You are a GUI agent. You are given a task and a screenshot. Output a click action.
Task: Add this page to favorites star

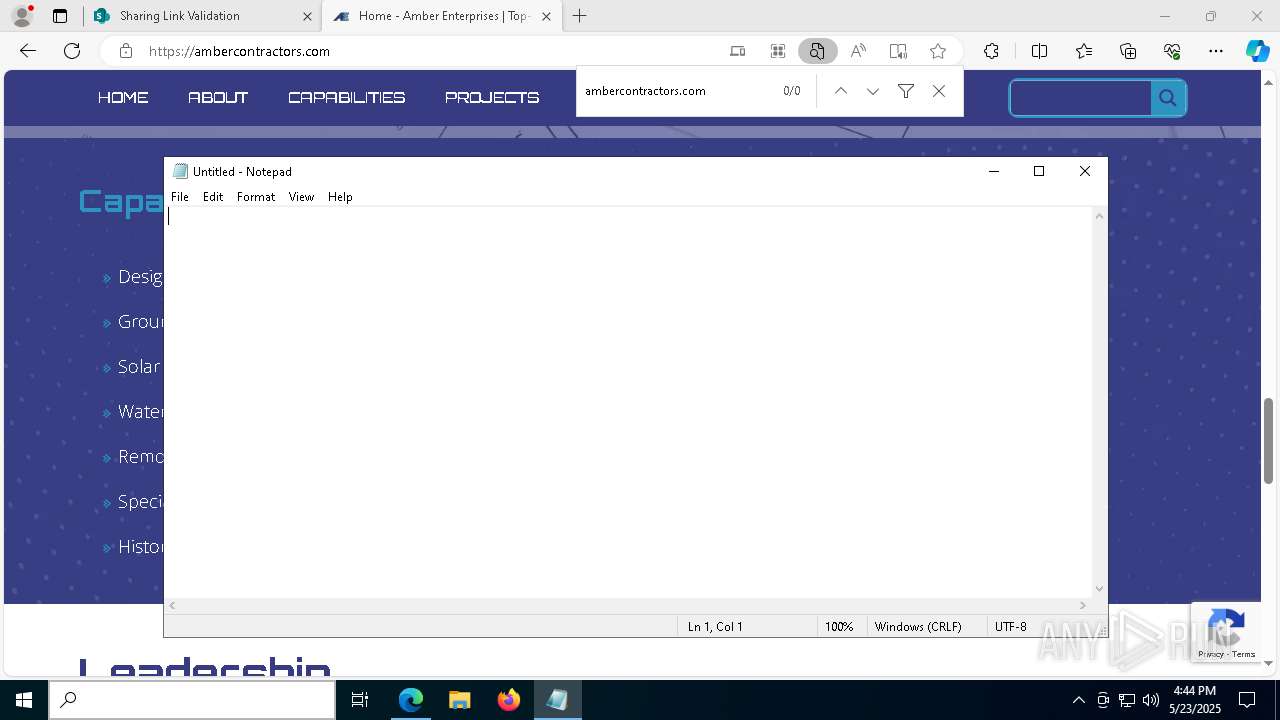pos(938,51)
